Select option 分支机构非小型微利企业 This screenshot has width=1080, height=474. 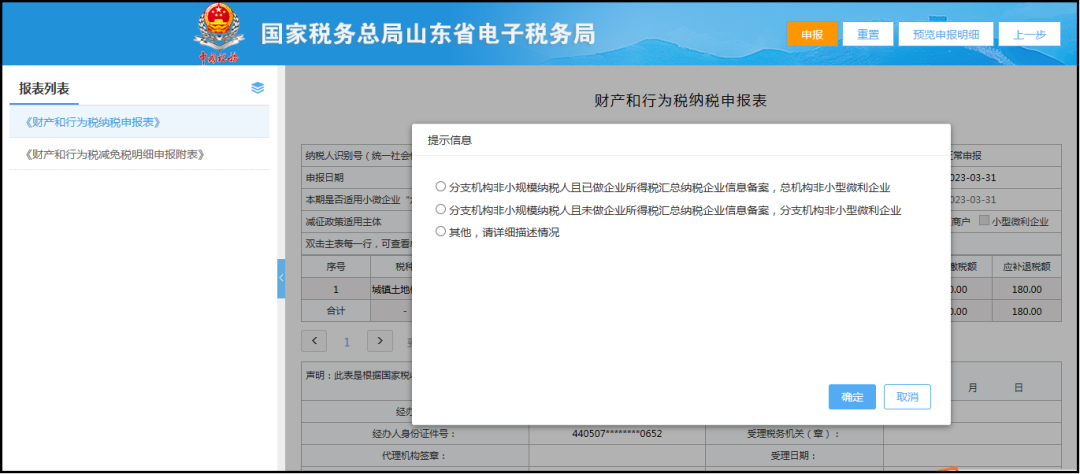click(441, 209)
